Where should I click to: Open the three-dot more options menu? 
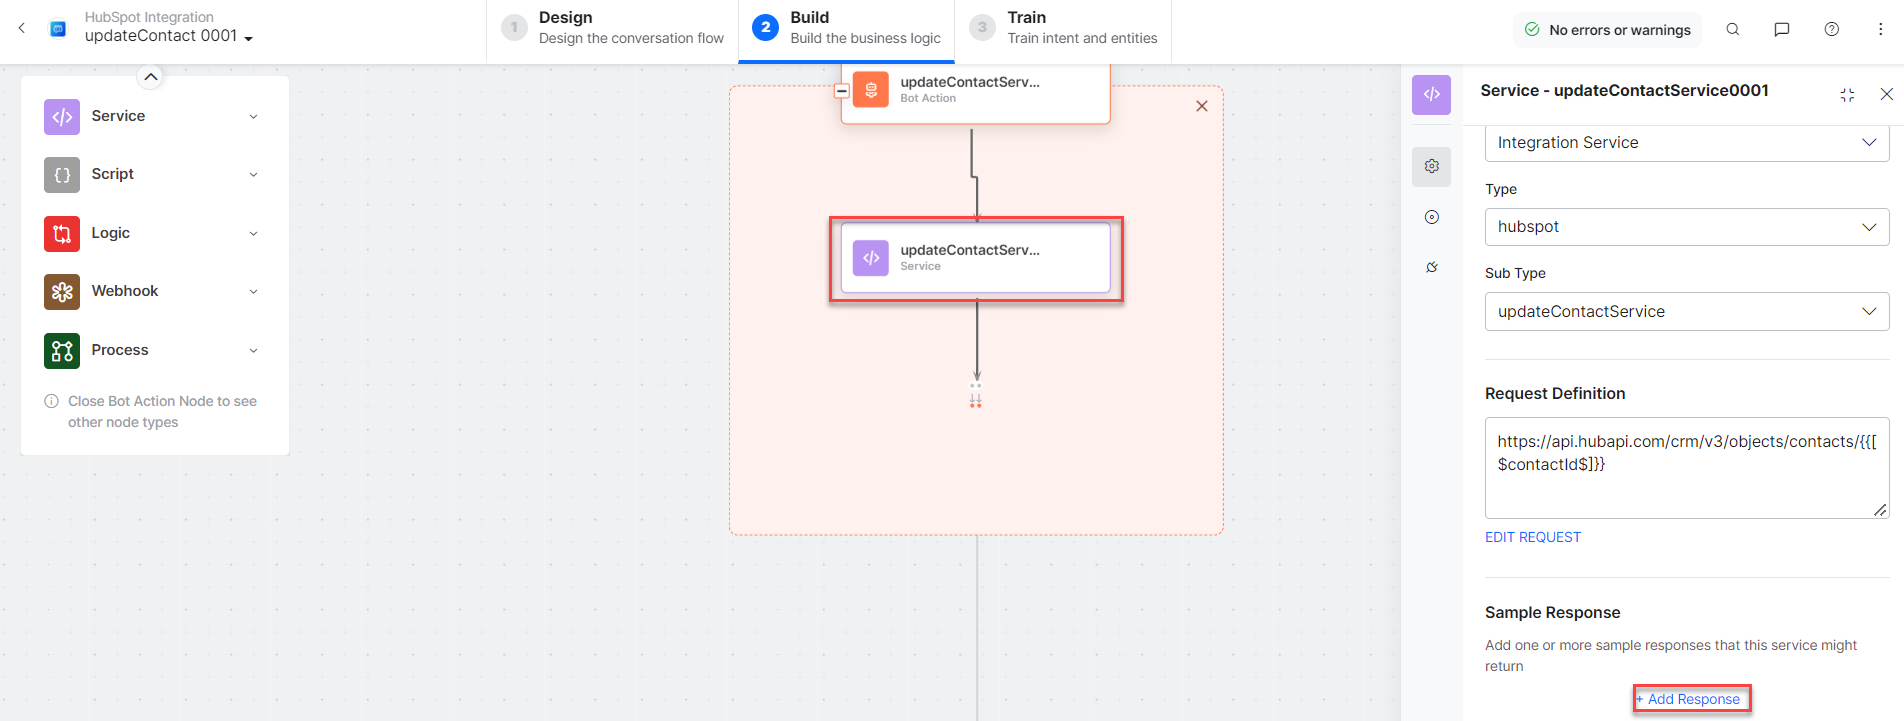click(1880, 30)
